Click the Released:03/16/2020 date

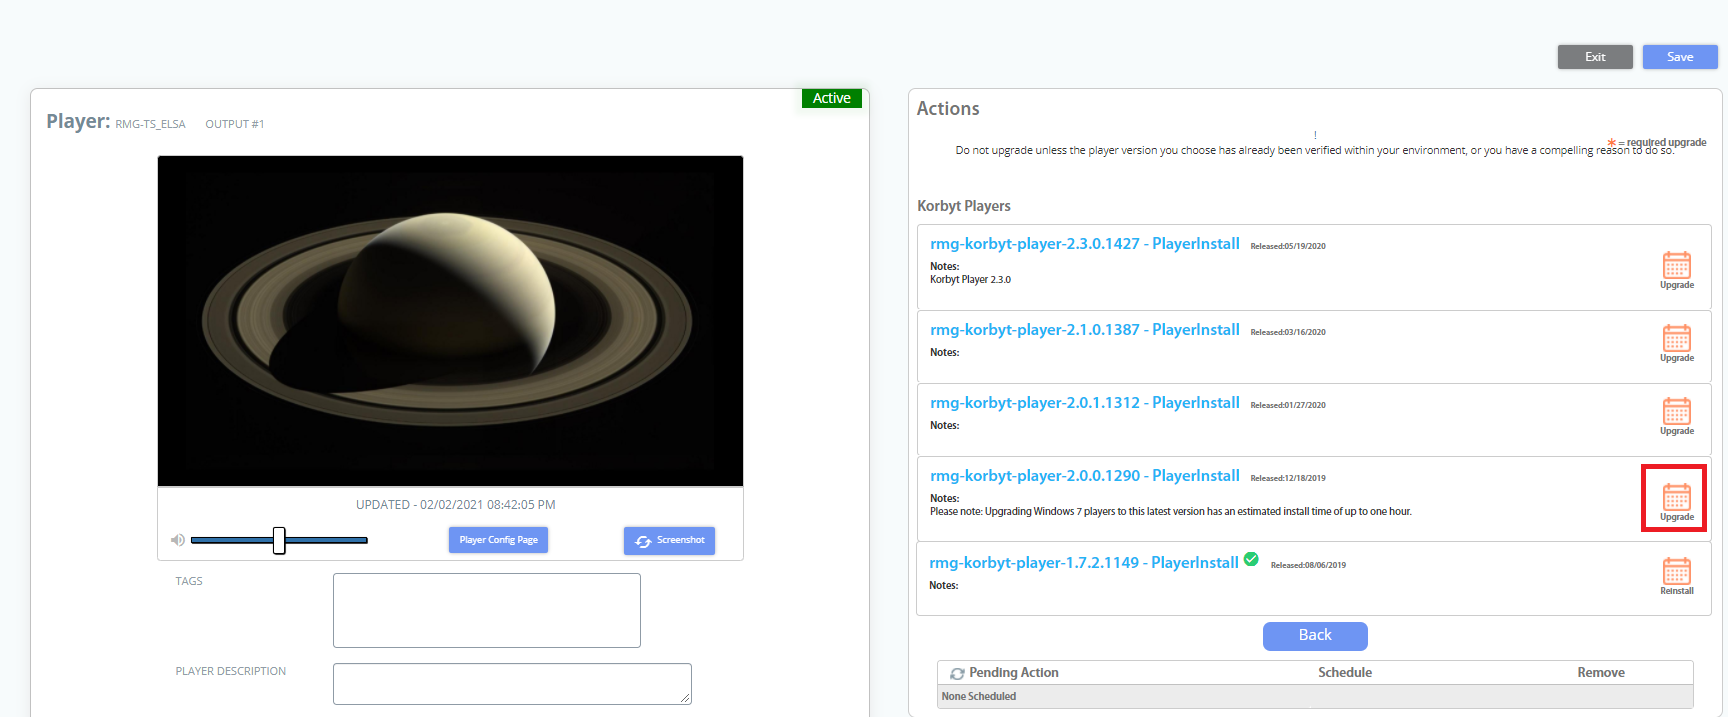click(1288, 332)
